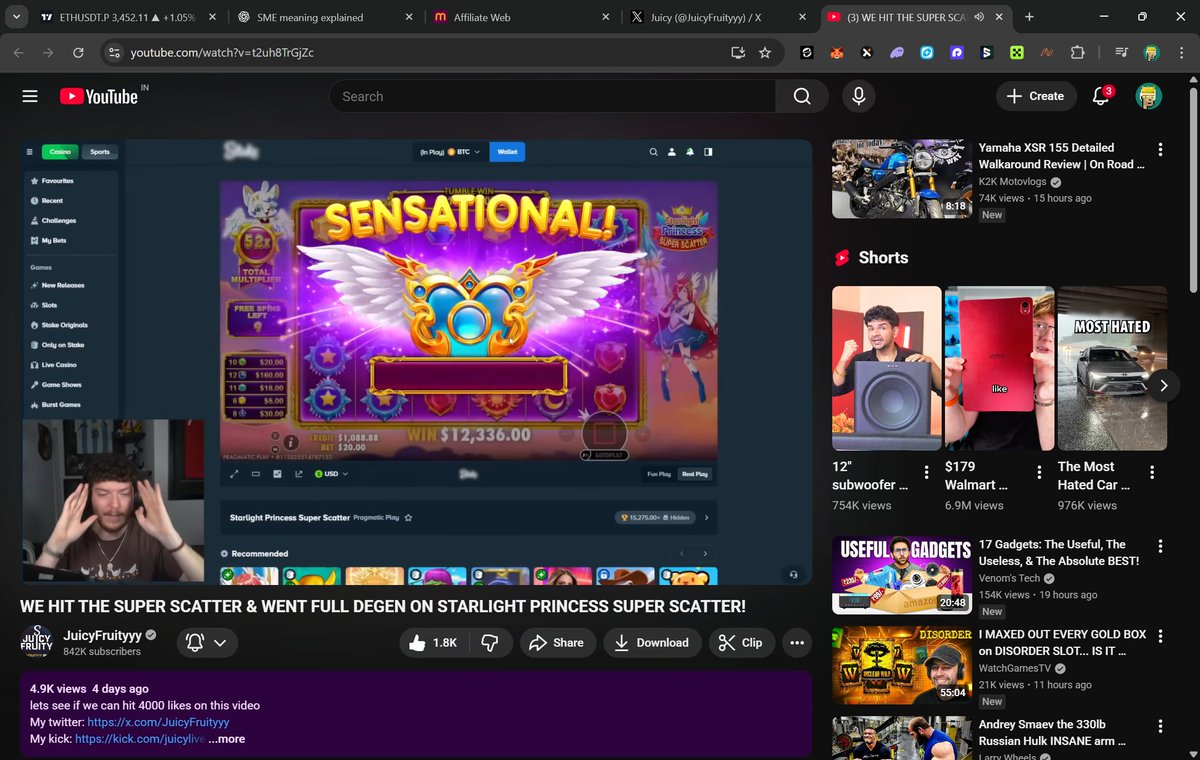Expand description with ...more
The image size is (1200, 760).
pos(227,739)
